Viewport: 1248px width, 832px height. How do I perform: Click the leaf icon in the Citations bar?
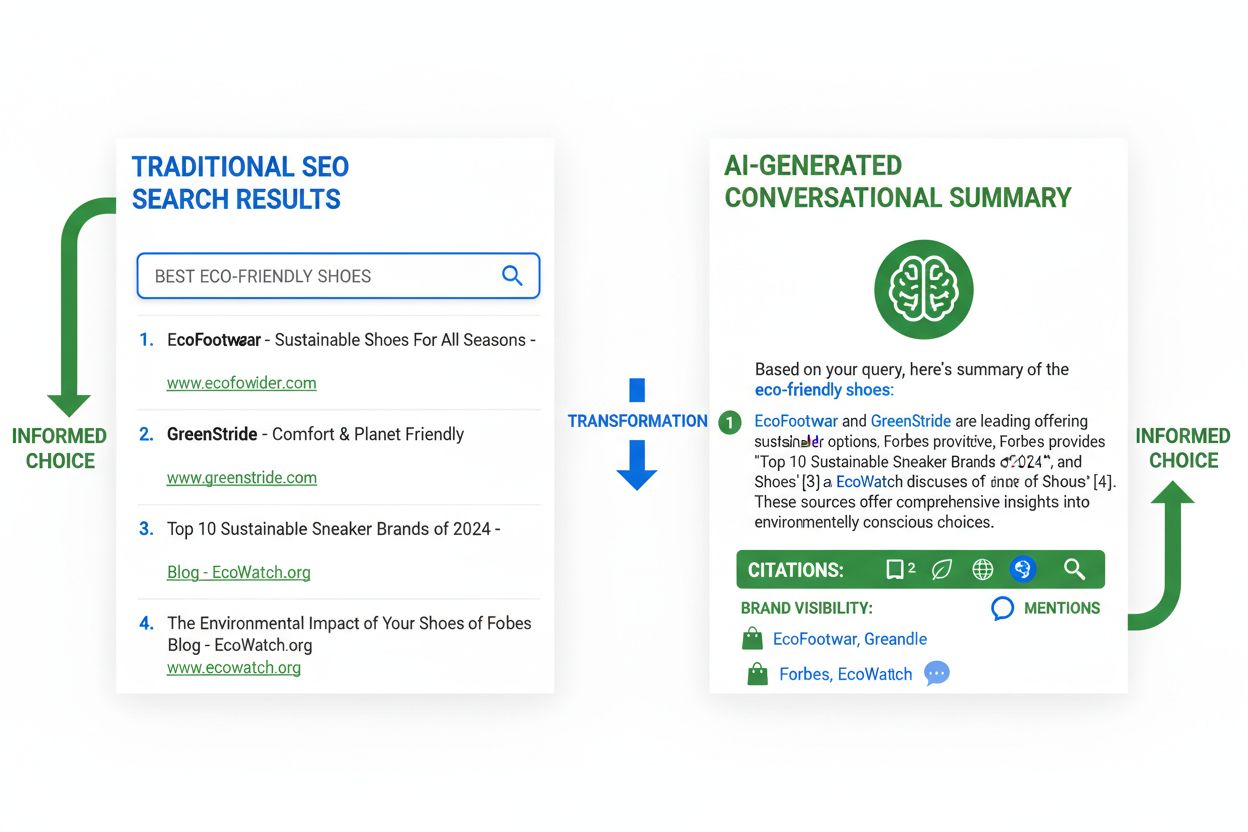click(941, 569)
